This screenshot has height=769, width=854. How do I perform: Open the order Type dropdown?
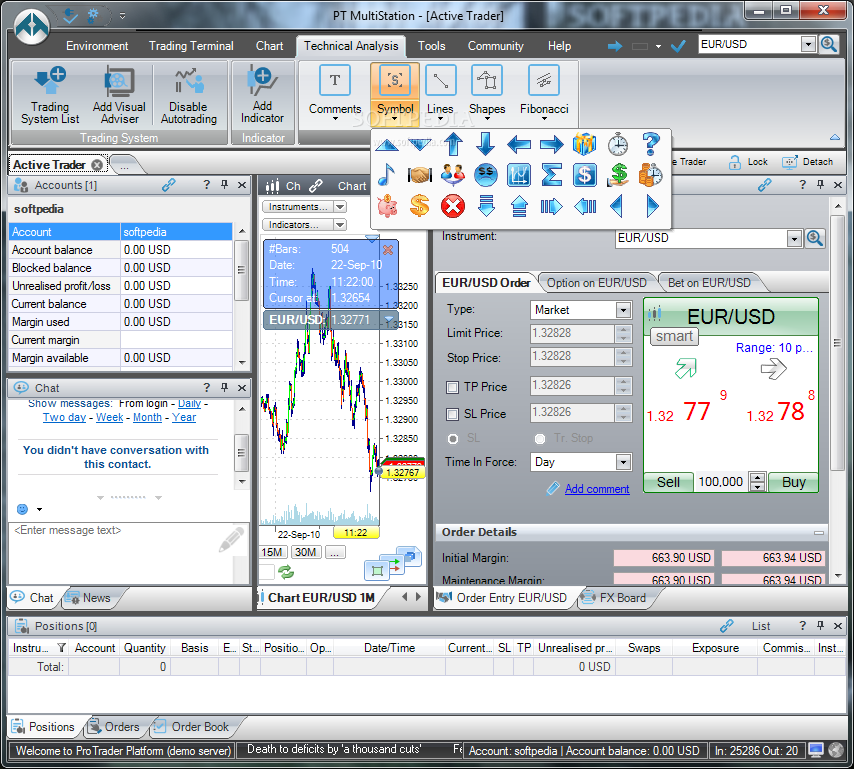coord(623,310)
